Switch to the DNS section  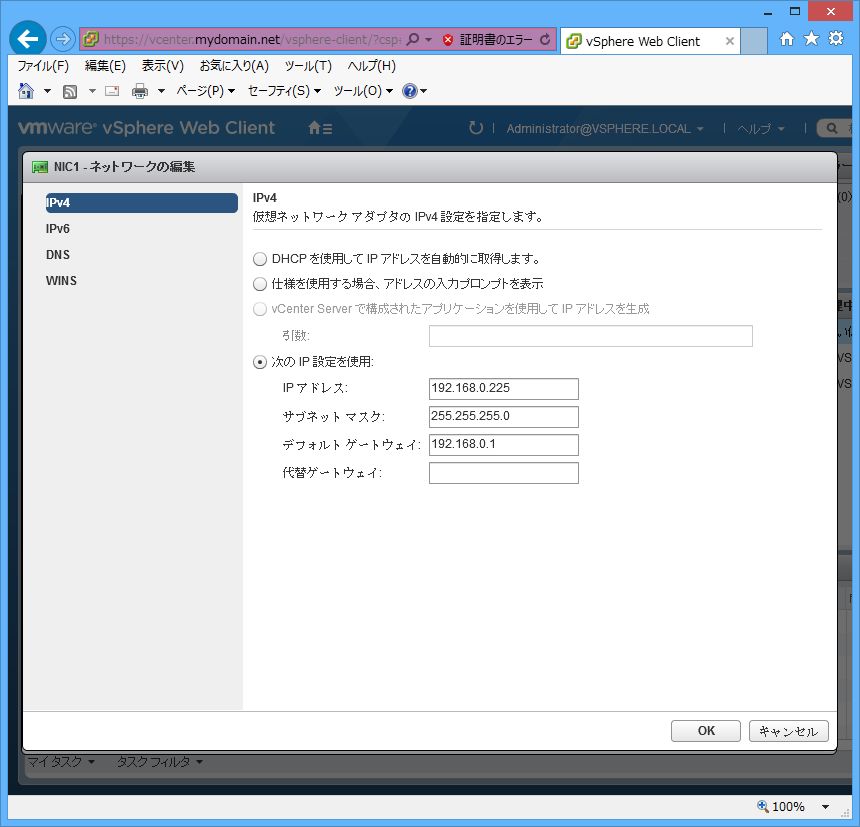click(58, 255)
